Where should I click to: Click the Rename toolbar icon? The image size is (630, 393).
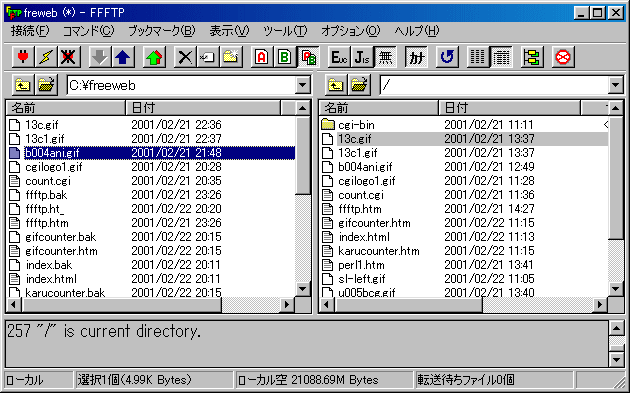208,57
